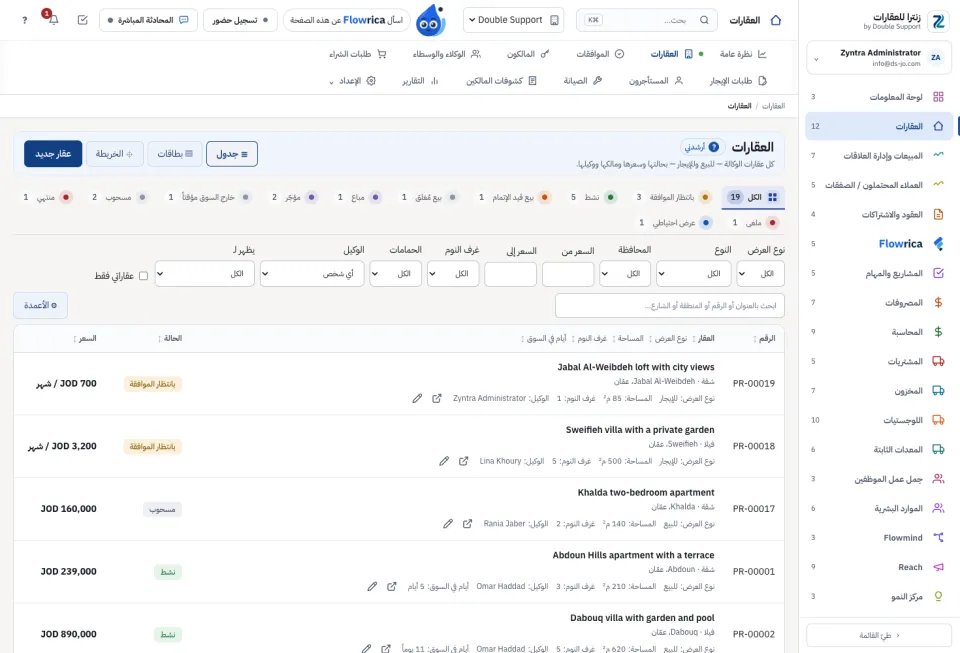The width and height of the screenshot is (960, 653).
Task: Filter by منتهي expired status chip
Action: [x=48, y=197]
